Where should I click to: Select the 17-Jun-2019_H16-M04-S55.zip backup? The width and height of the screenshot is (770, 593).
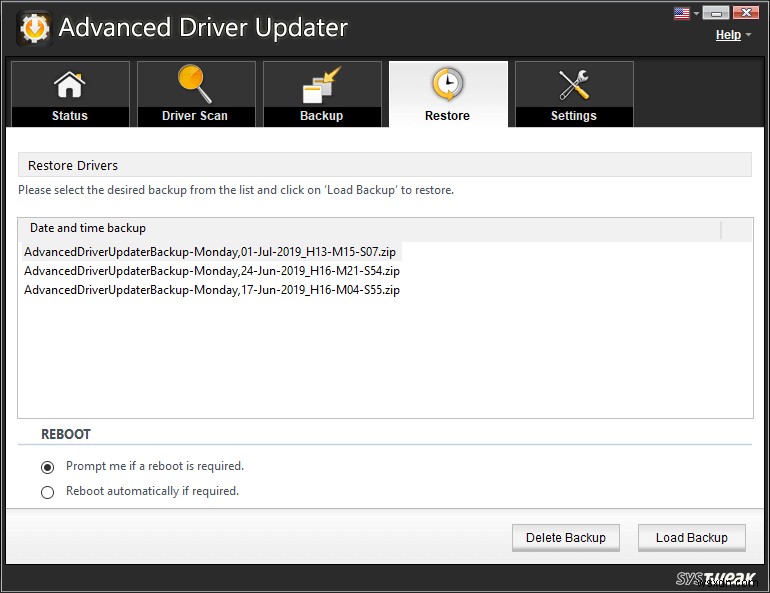pyautogui.click(x=212, y=290)
